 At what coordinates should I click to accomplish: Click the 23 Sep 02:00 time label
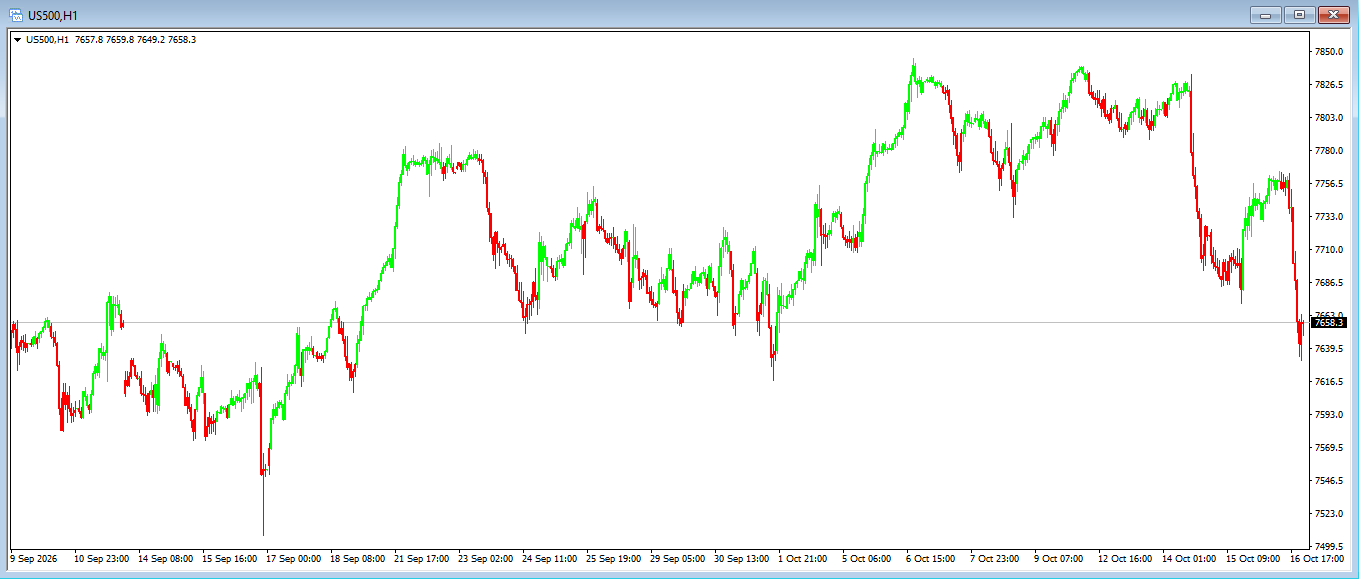486,559
